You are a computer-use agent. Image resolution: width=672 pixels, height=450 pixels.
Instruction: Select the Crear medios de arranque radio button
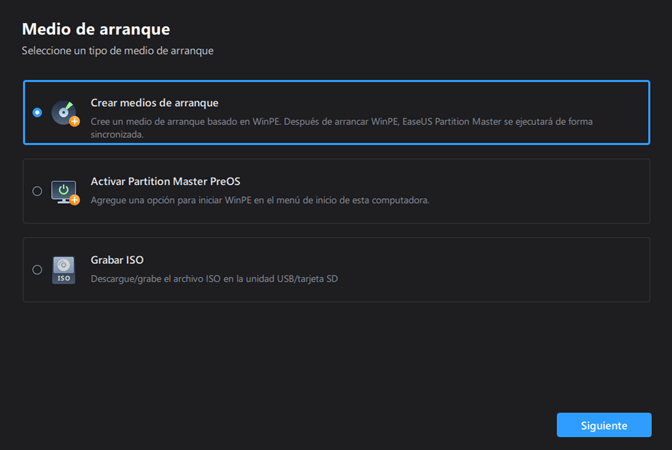pos(37,113)
